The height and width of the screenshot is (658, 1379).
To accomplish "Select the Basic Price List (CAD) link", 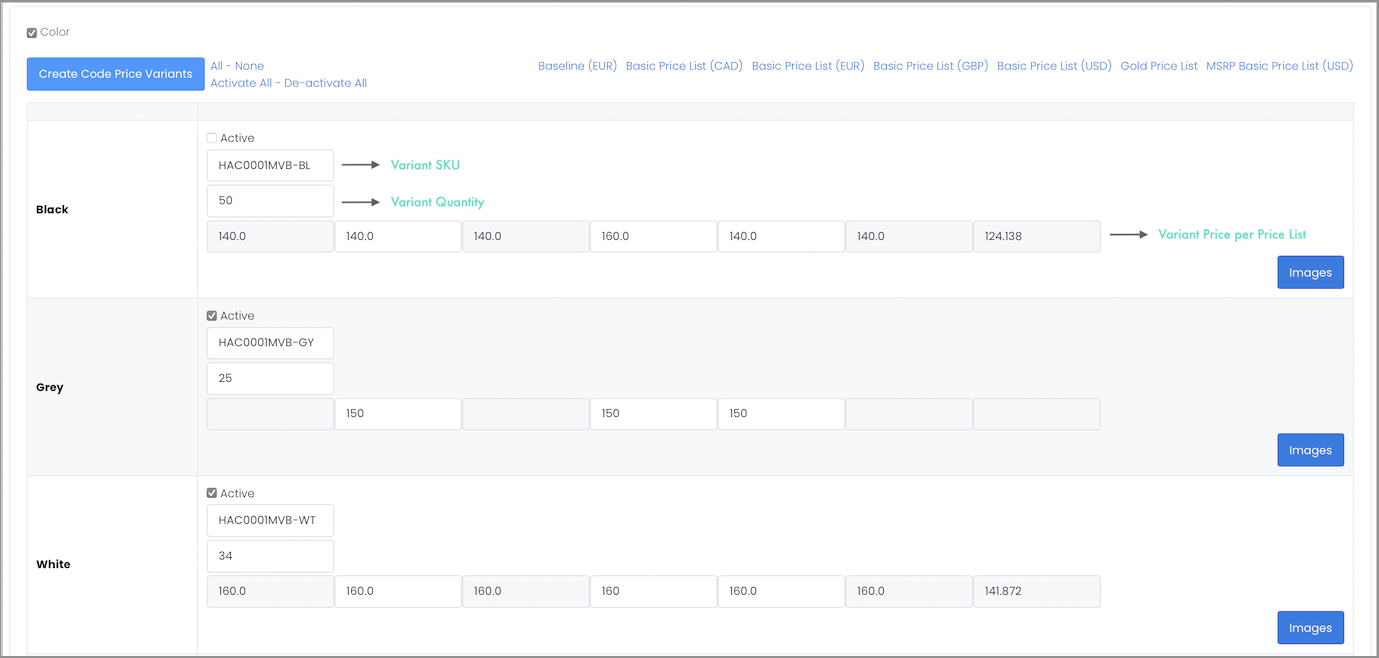I will point(684,66).
